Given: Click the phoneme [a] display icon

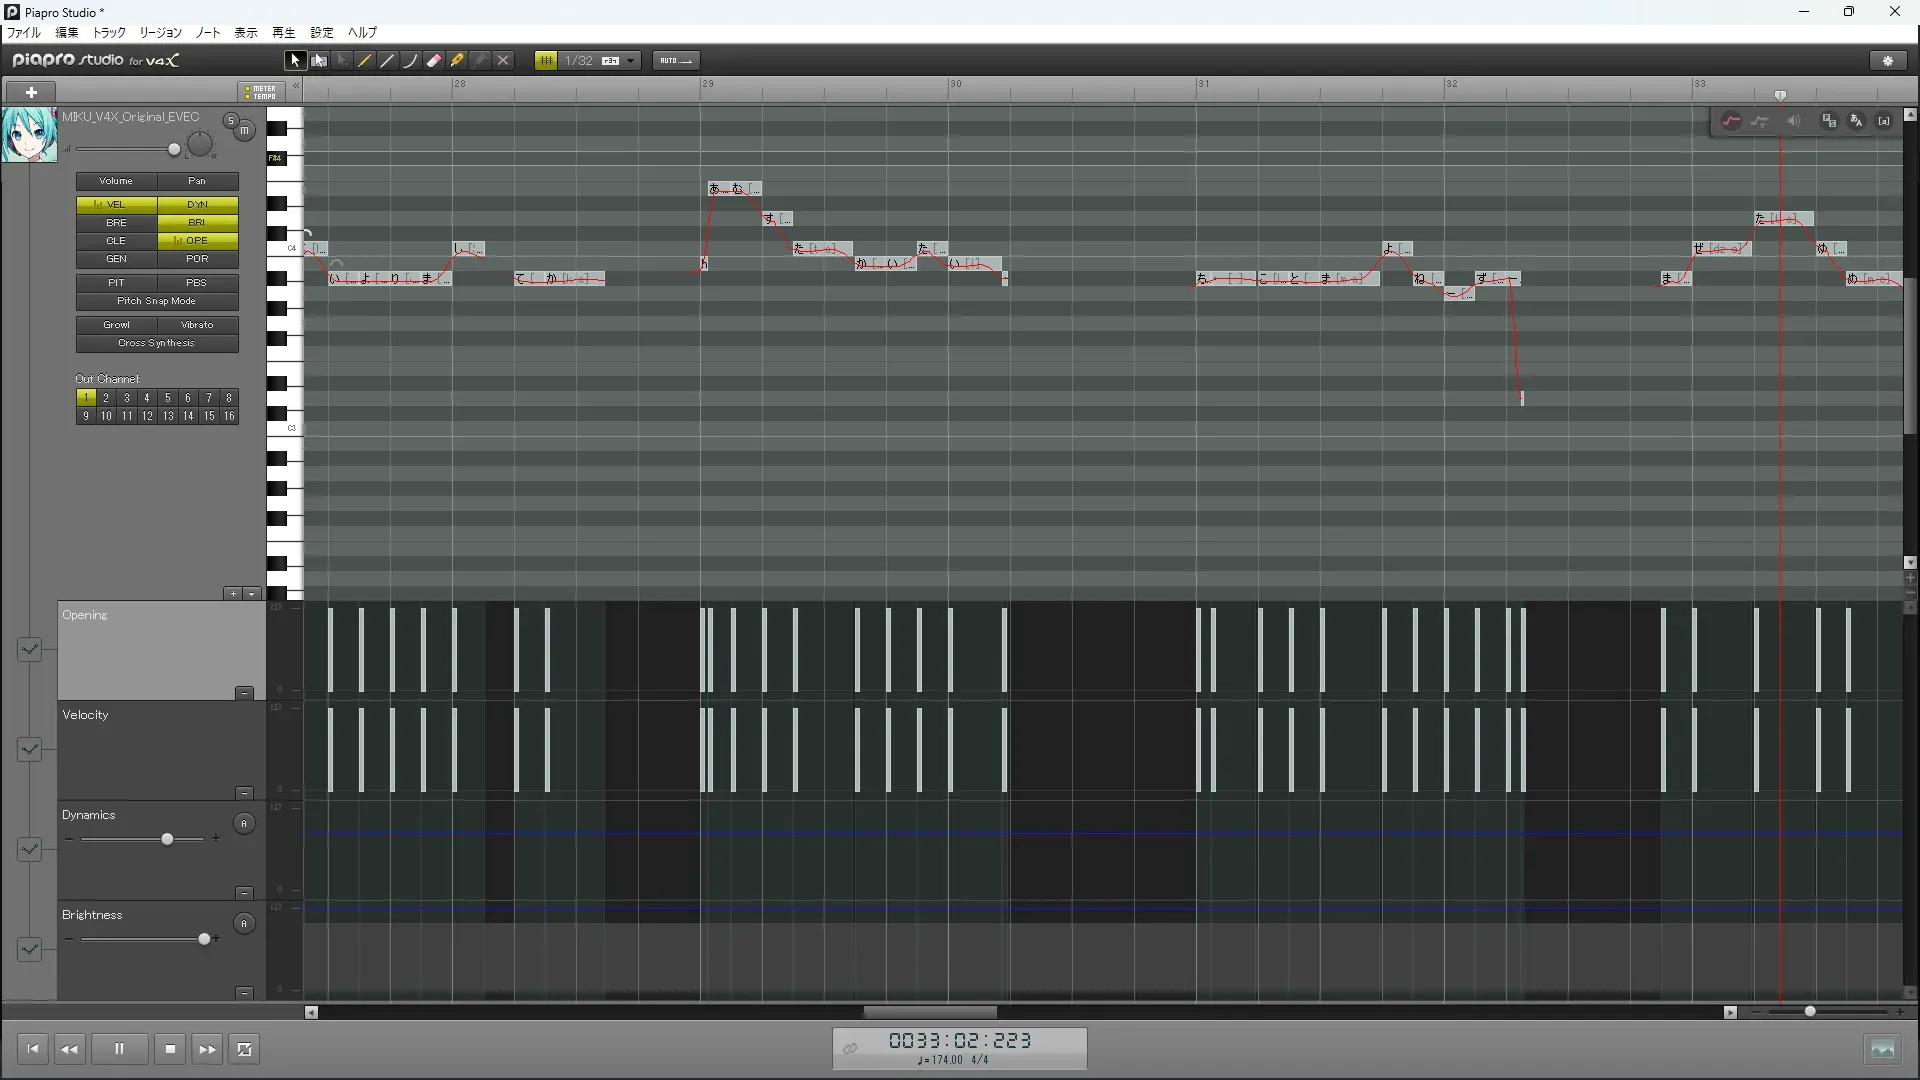Looking at the screenshot, I should pyautogui.click(x=1884, y=121).
